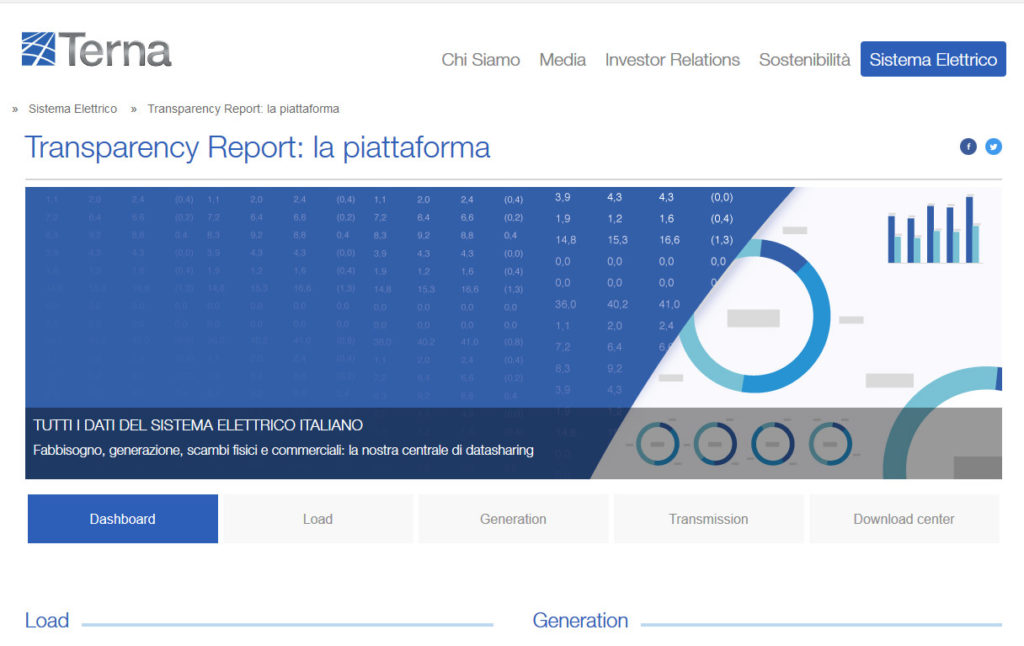Open the Media menu

562,60
